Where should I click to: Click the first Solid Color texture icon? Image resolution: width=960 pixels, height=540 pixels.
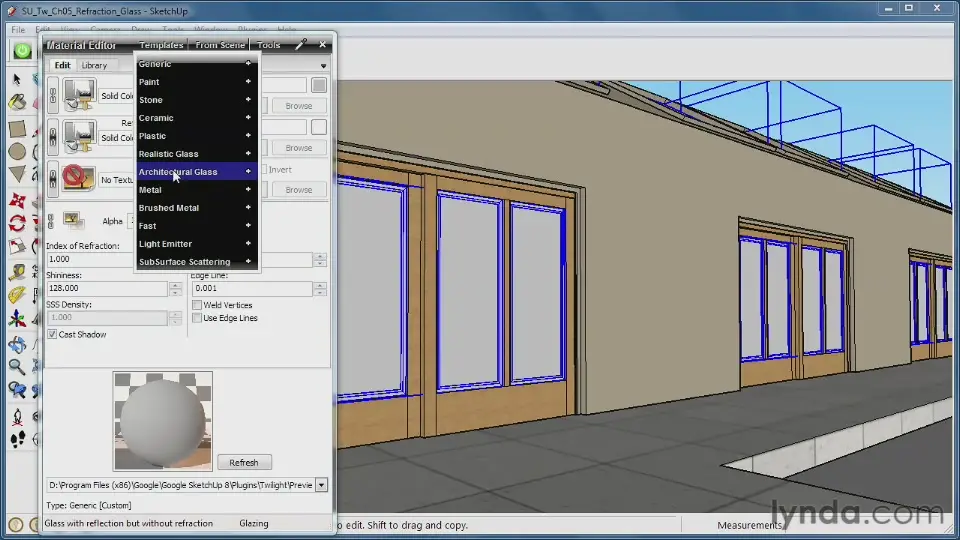[80, 96]
